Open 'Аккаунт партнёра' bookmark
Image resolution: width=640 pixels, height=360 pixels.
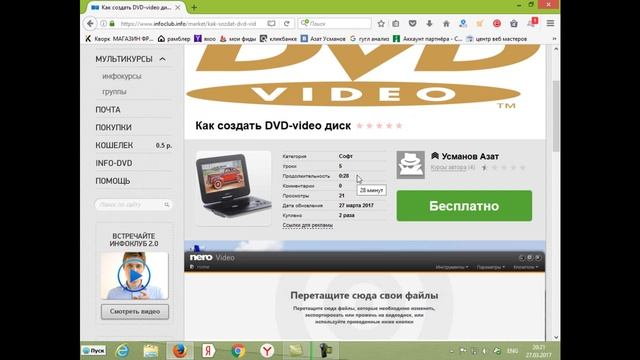(428, 39)
